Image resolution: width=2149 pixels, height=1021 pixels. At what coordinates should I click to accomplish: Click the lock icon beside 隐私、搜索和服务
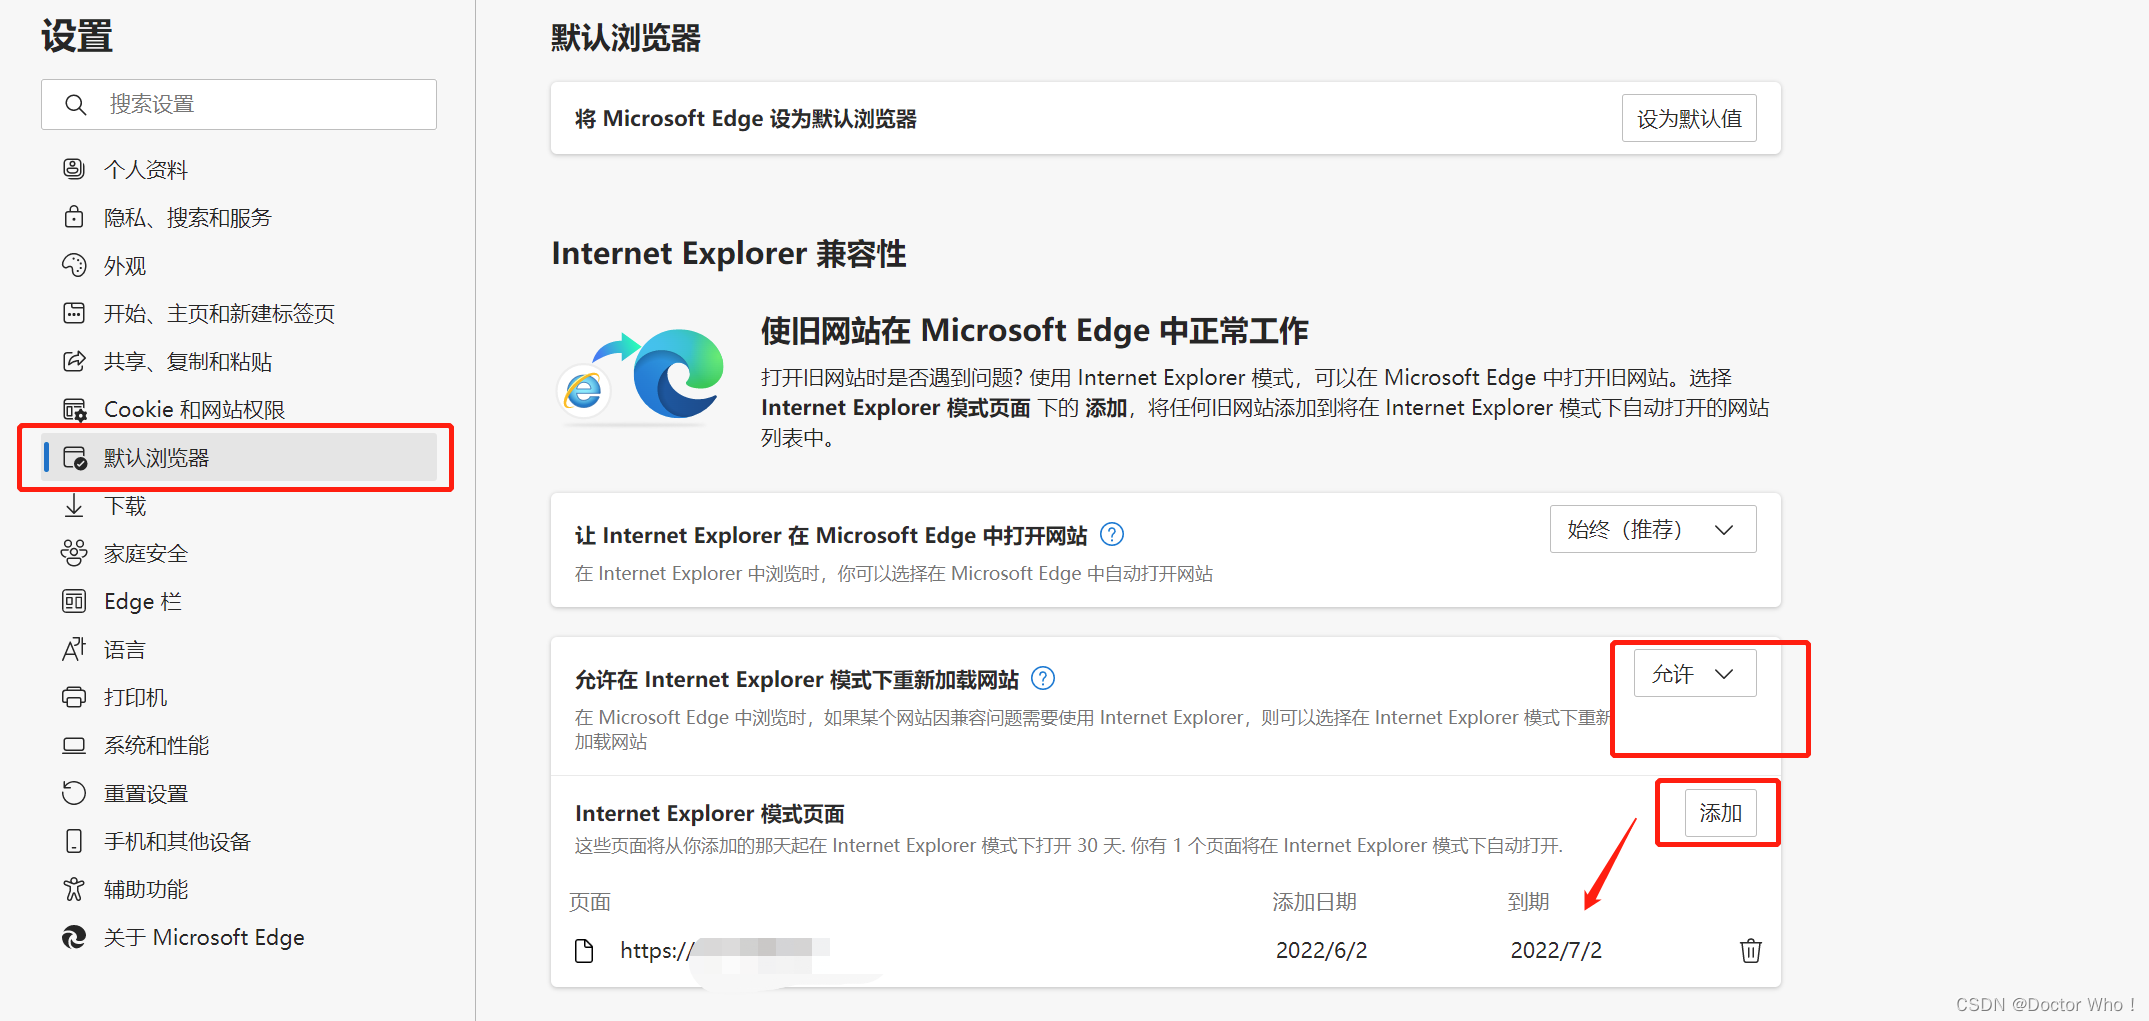pos(74,217)
